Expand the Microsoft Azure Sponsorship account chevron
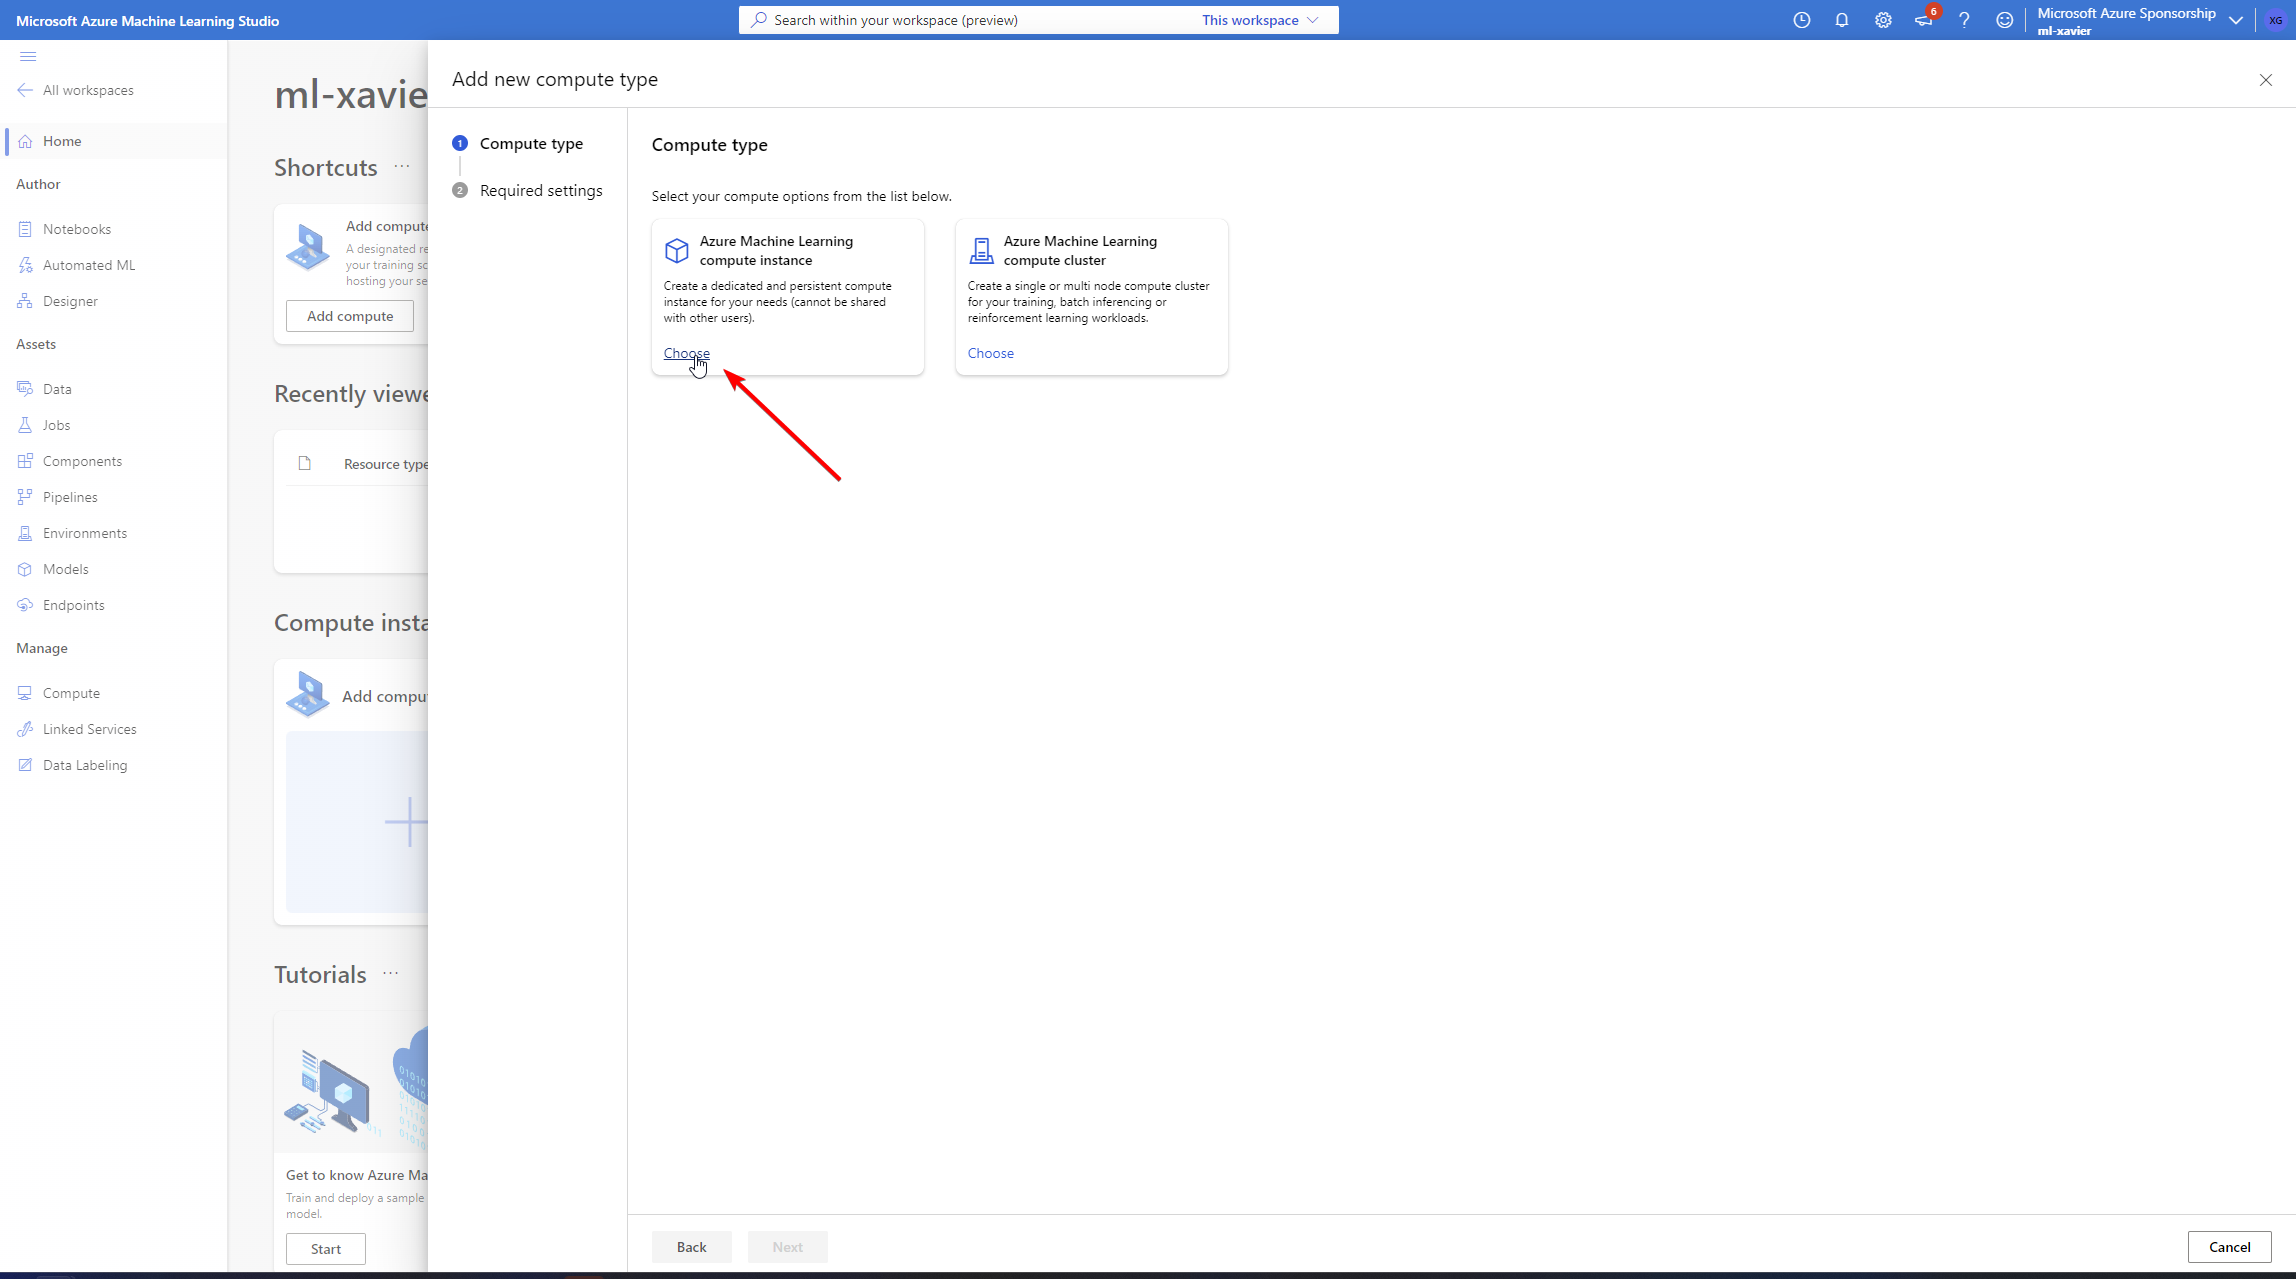Viewport: 2296px width, 1279px height. point(2236,20)
